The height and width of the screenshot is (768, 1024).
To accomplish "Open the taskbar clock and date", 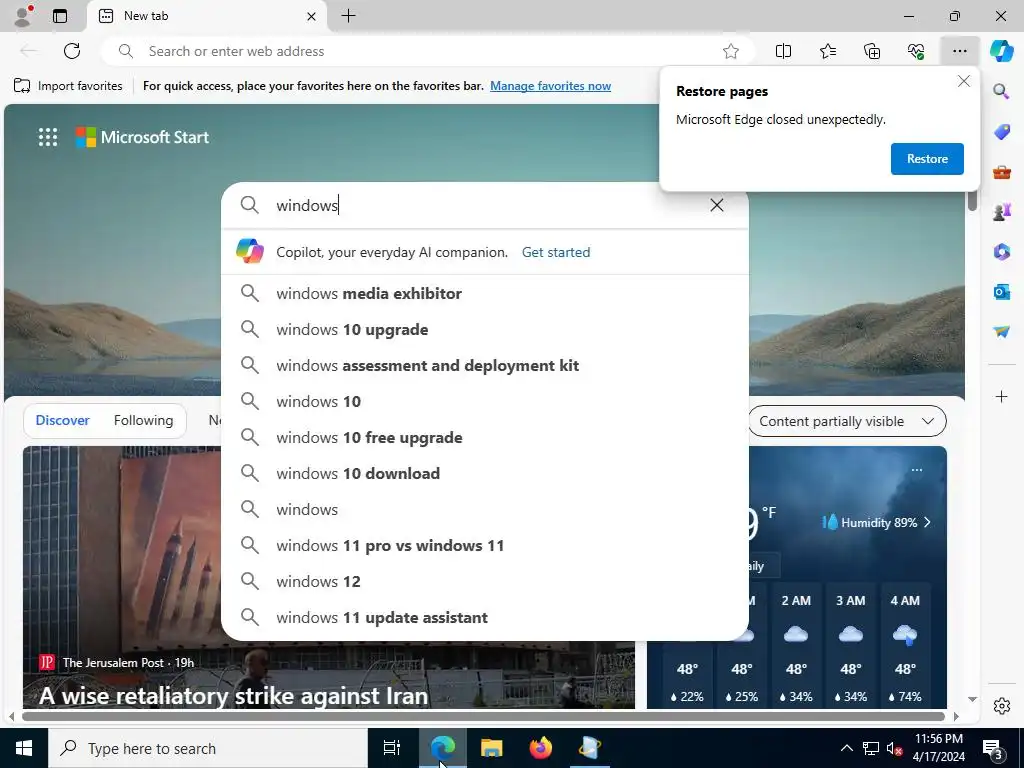I will click(x=939, y=748).
